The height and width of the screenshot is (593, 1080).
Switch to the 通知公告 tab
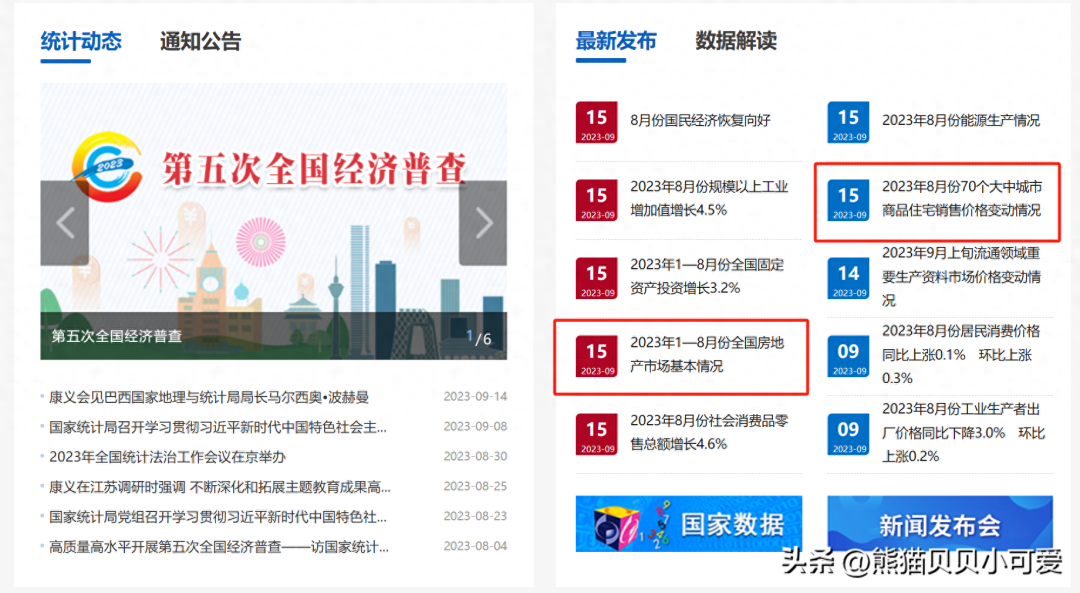click(x=200, y=41)
